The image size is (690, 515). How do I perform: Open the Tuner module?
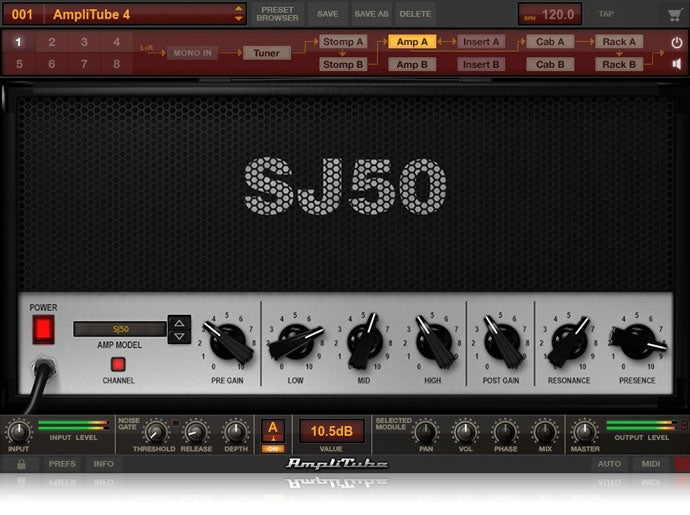coord(266,53)
